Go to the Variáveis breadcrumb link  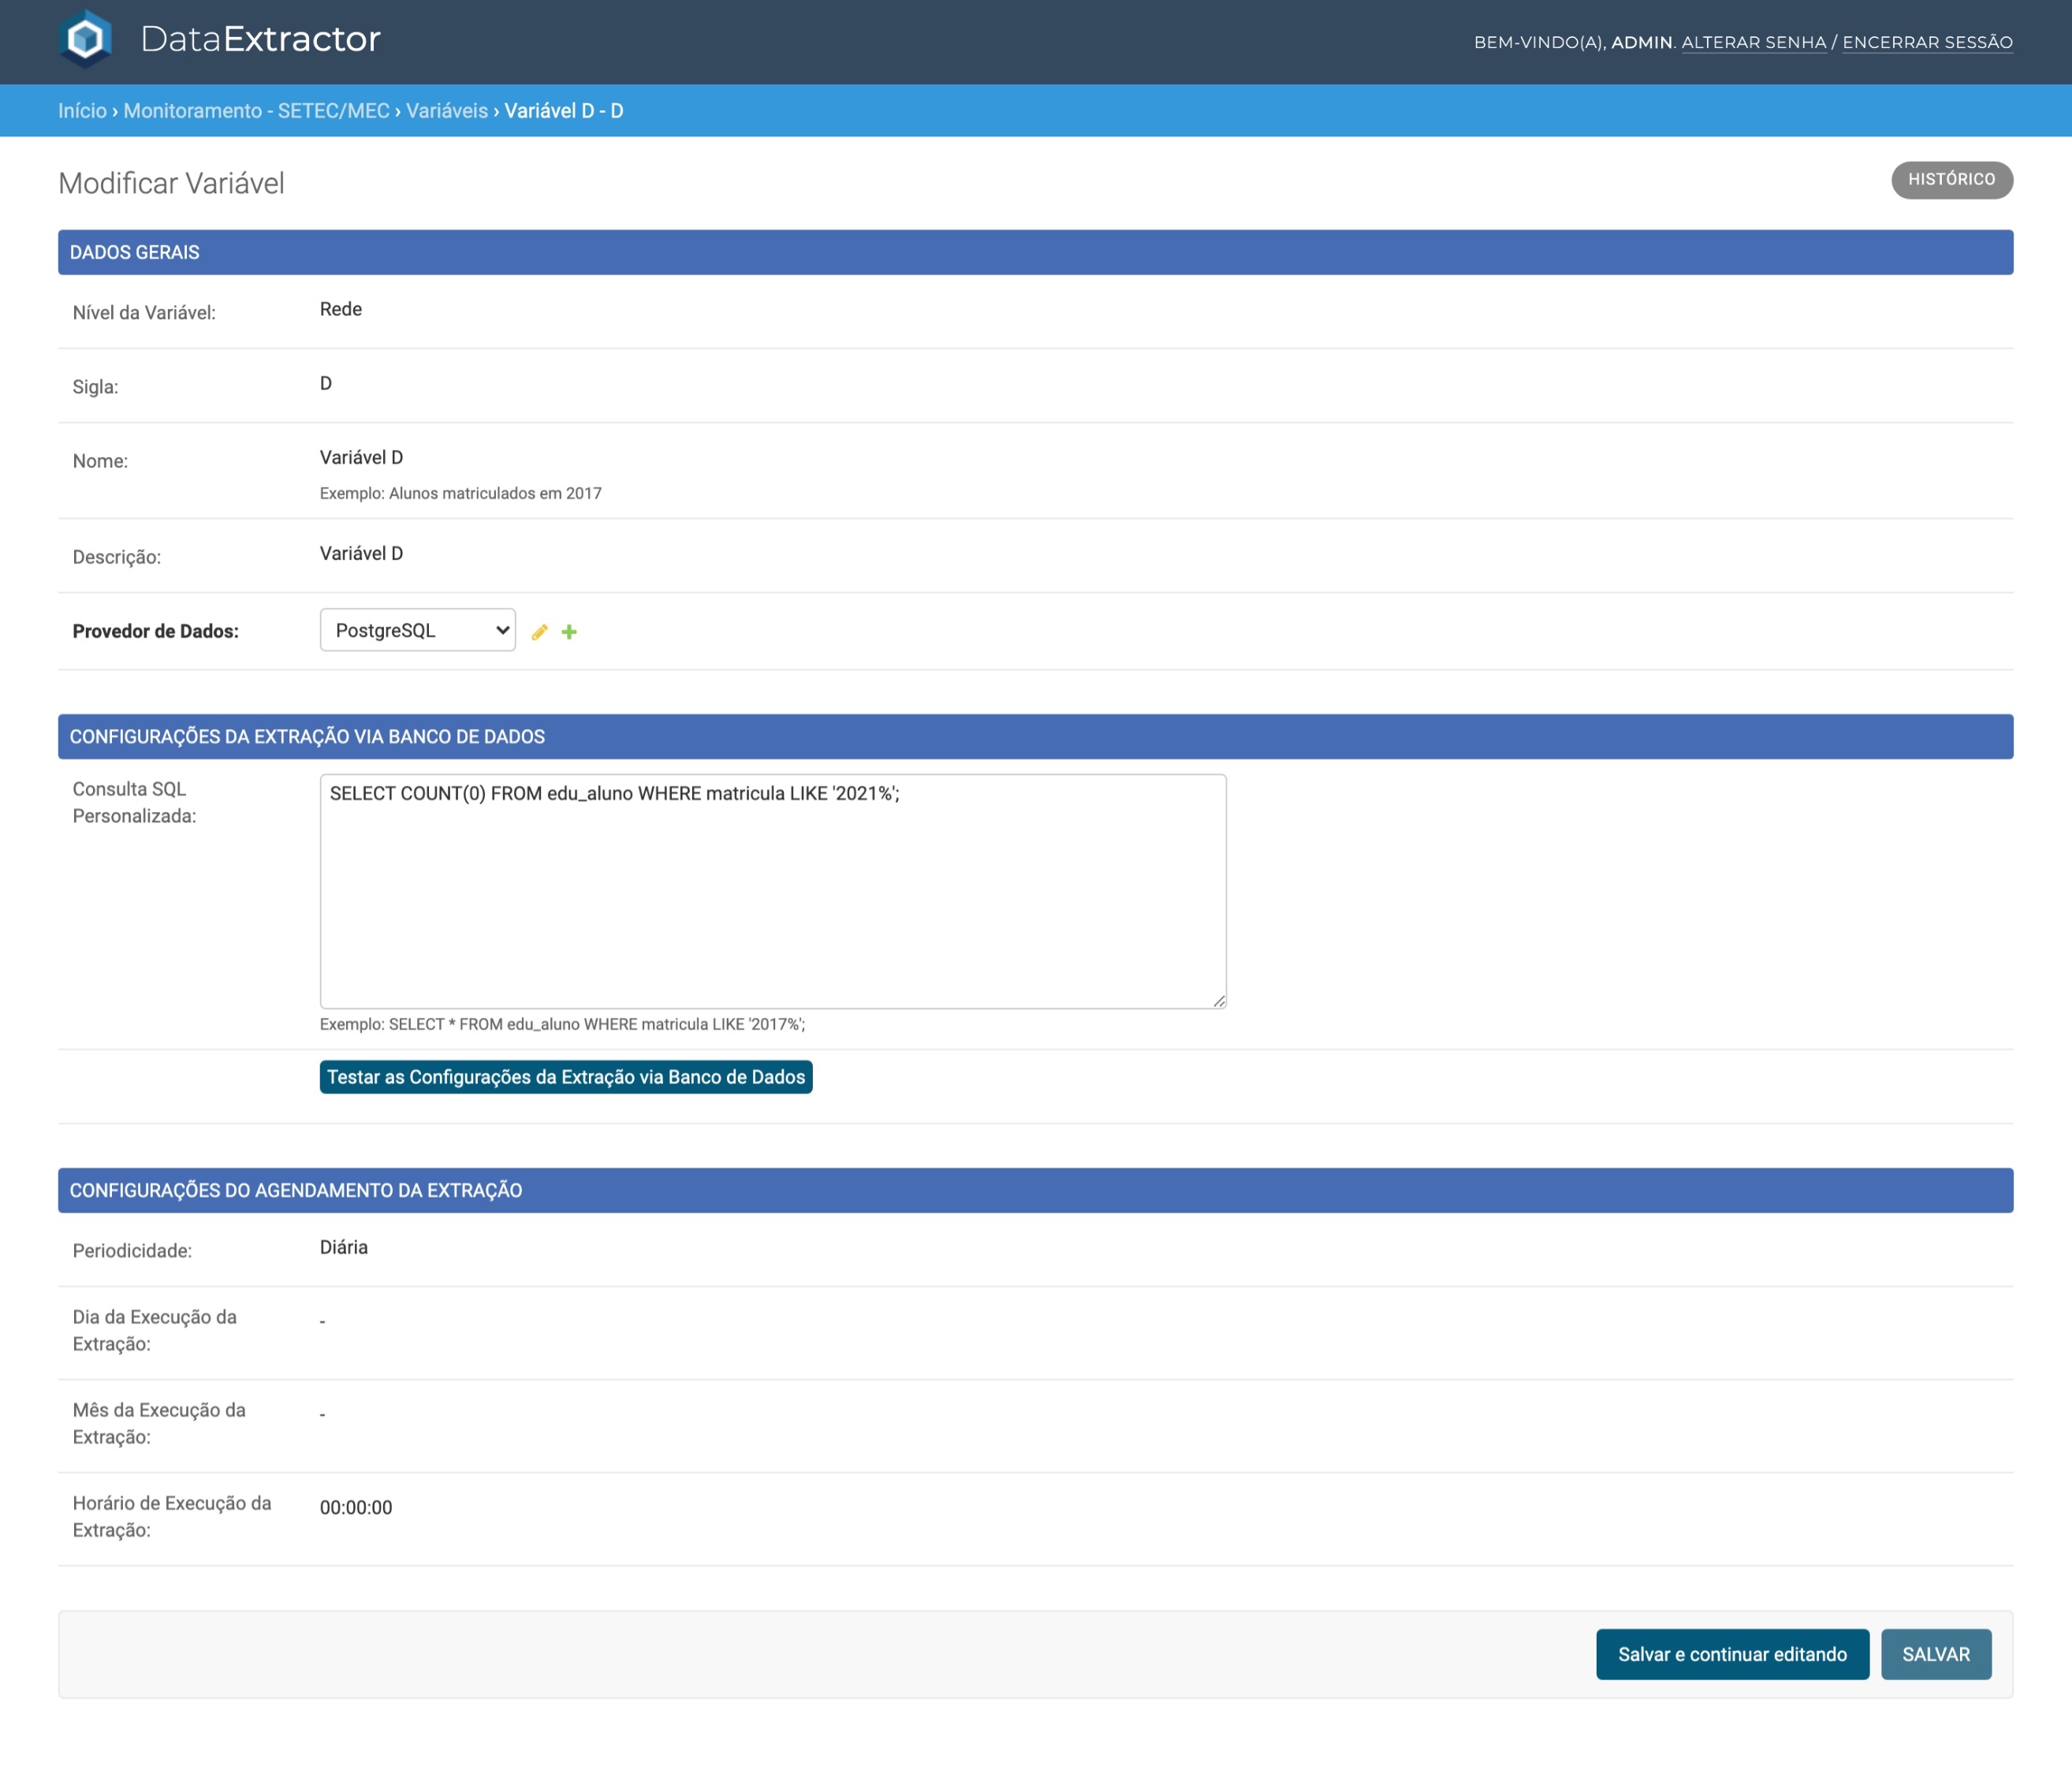[447, 111]
